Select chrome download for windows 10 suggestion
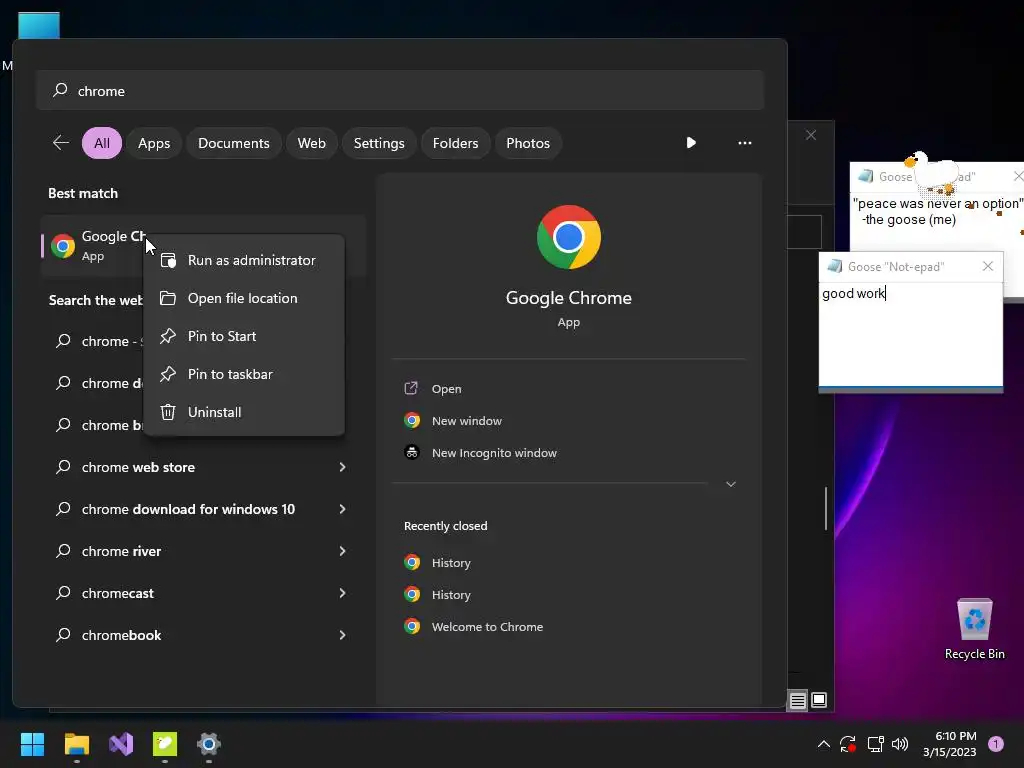 [189, 509]
